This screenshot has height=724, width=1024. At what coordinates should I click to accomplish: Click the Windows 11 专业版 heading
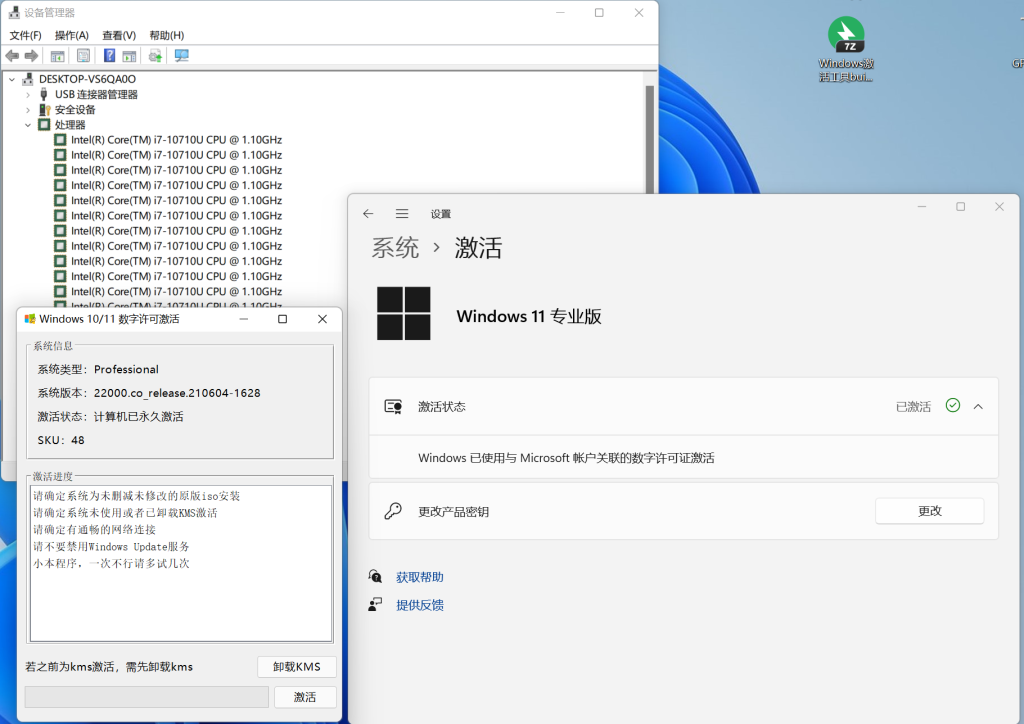(529, 317)
